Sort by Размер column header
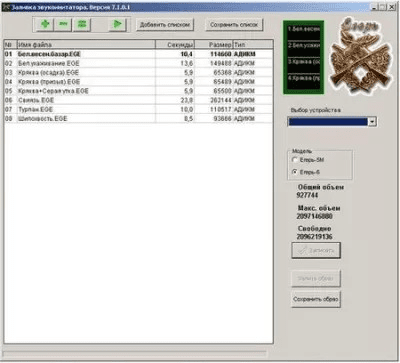Viewport: 400px width, 363px height. 214,44
